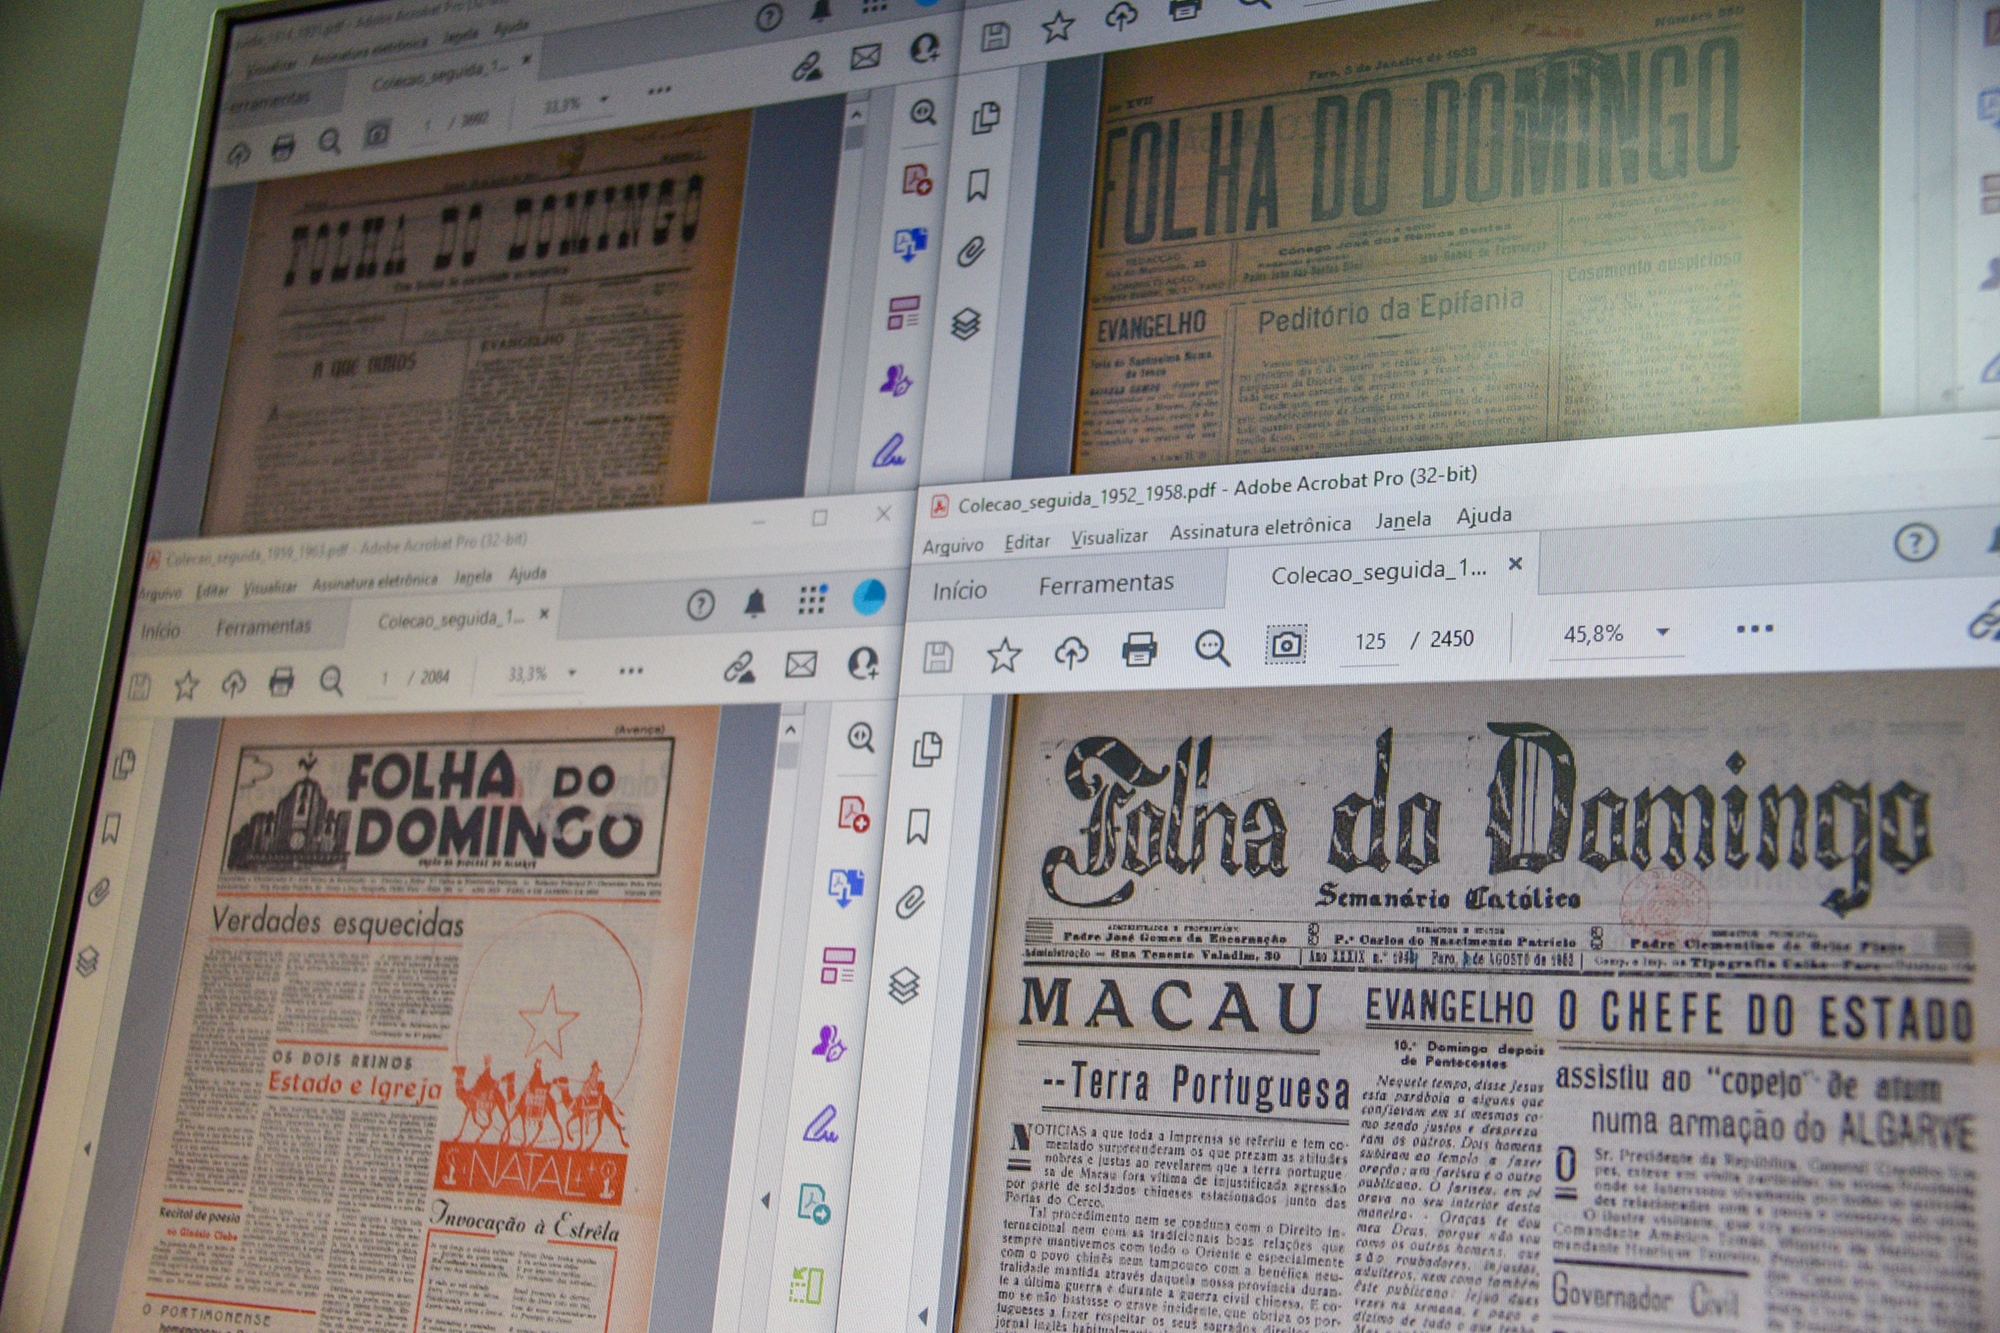Collapse right tools pane arrow in 1959_1963 window
2000x1333 pixels.
pos(765,1200)
